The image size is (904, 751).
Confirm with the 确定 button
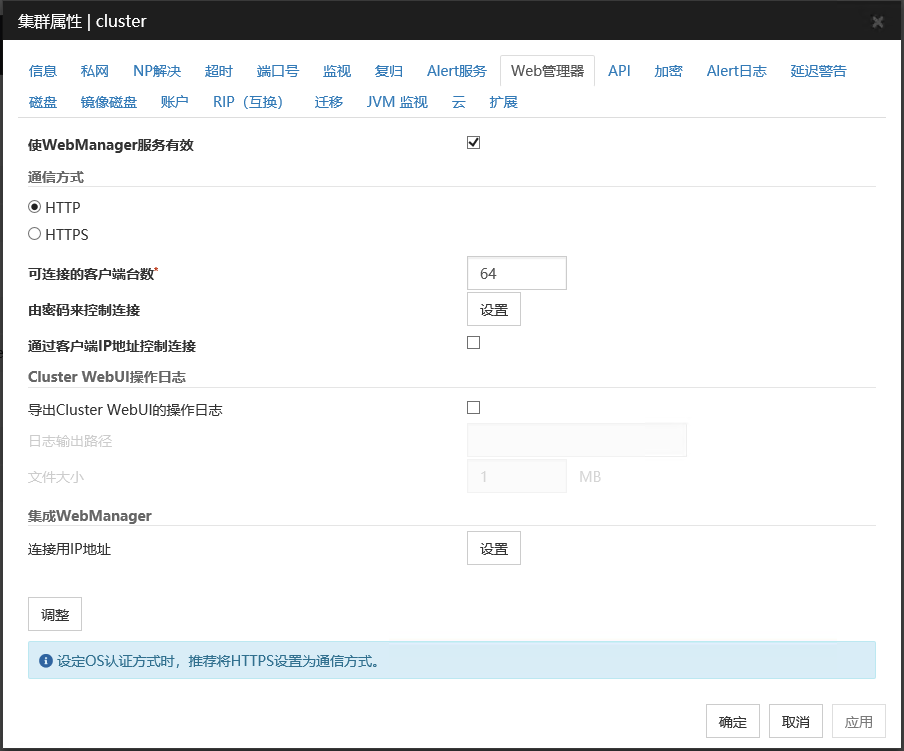pos(733,722)
